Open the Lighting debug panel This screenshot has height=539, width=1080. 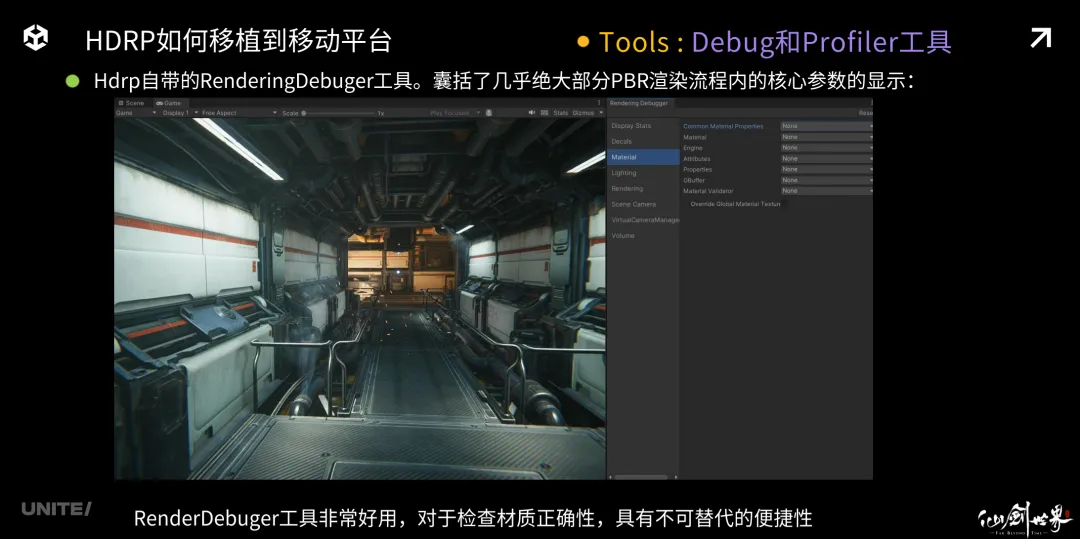tap(643, 173)
